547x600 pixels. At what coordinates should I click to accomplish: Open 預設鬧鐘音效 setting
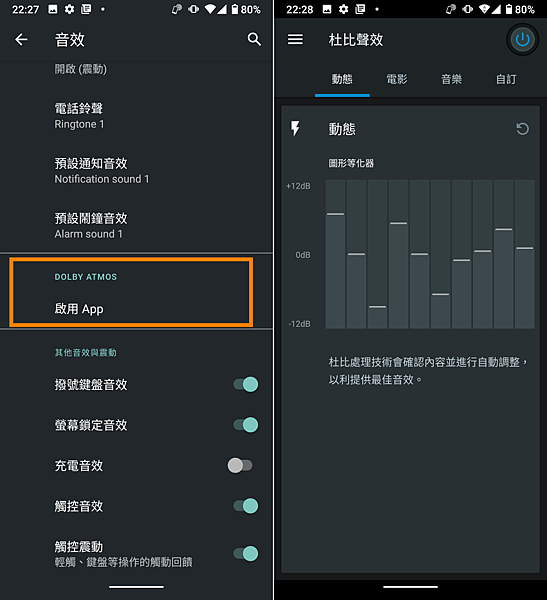pyautogui.click(x=136, y=225)
